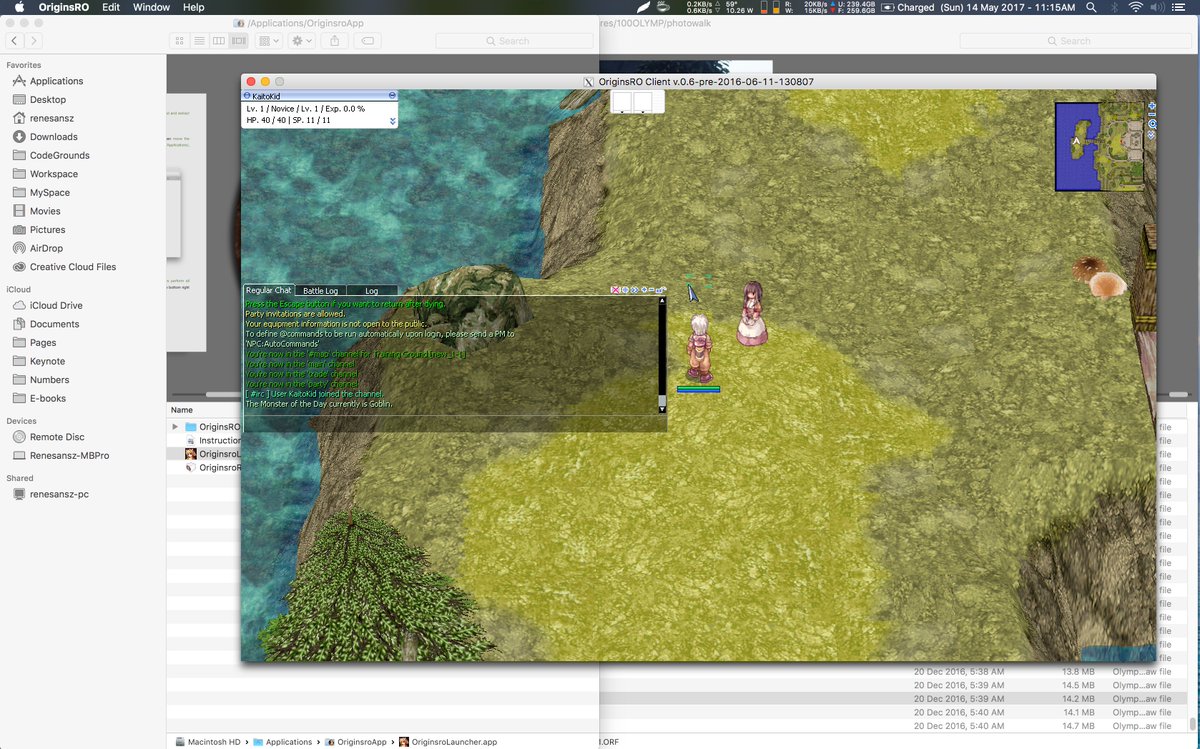Switch Finder to cover flow view
The height and width of the screenshot is (749, 1200).
tap(238, 41)
